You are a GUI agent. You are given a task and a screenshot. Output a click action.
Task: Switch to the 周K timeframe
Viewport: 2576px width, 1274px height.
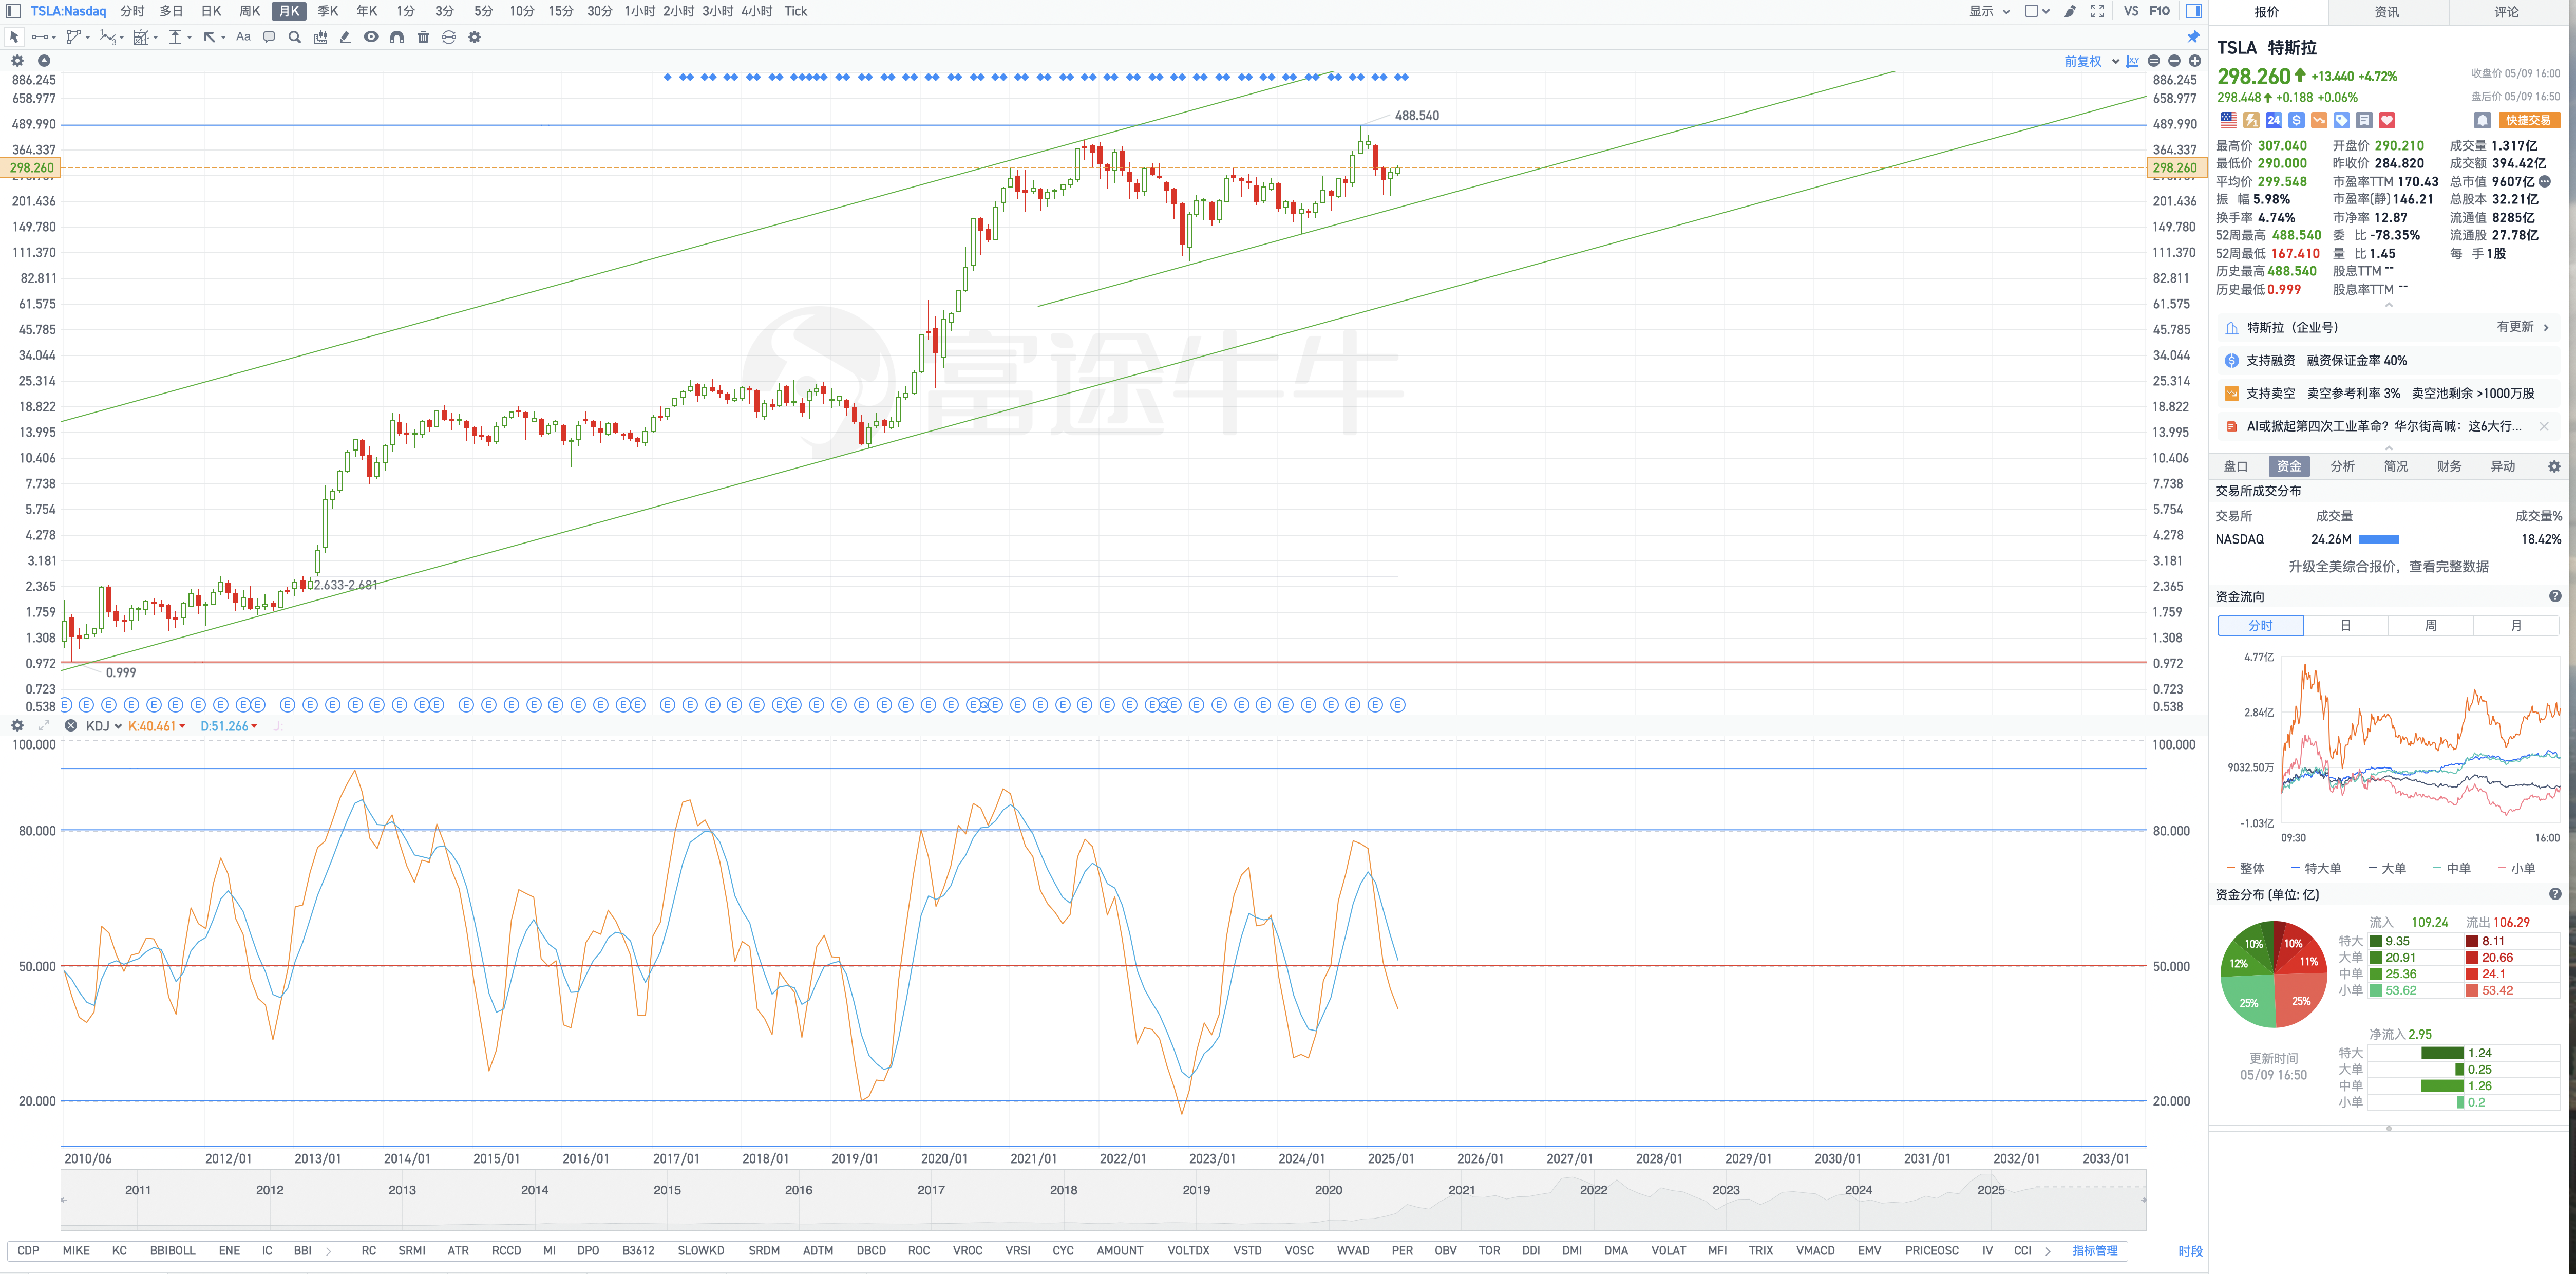point(249,11)
